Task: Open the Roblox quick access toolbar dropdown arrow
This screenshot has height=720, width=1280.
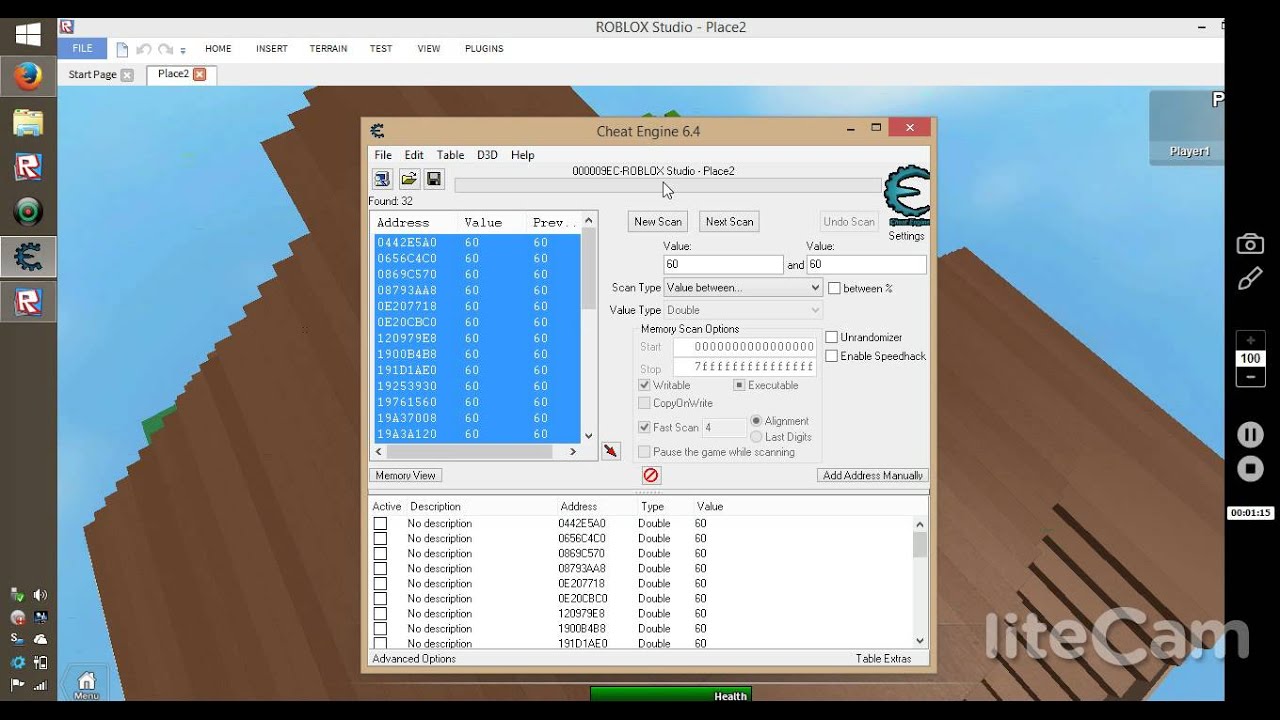Action: (x=183, y=50)
